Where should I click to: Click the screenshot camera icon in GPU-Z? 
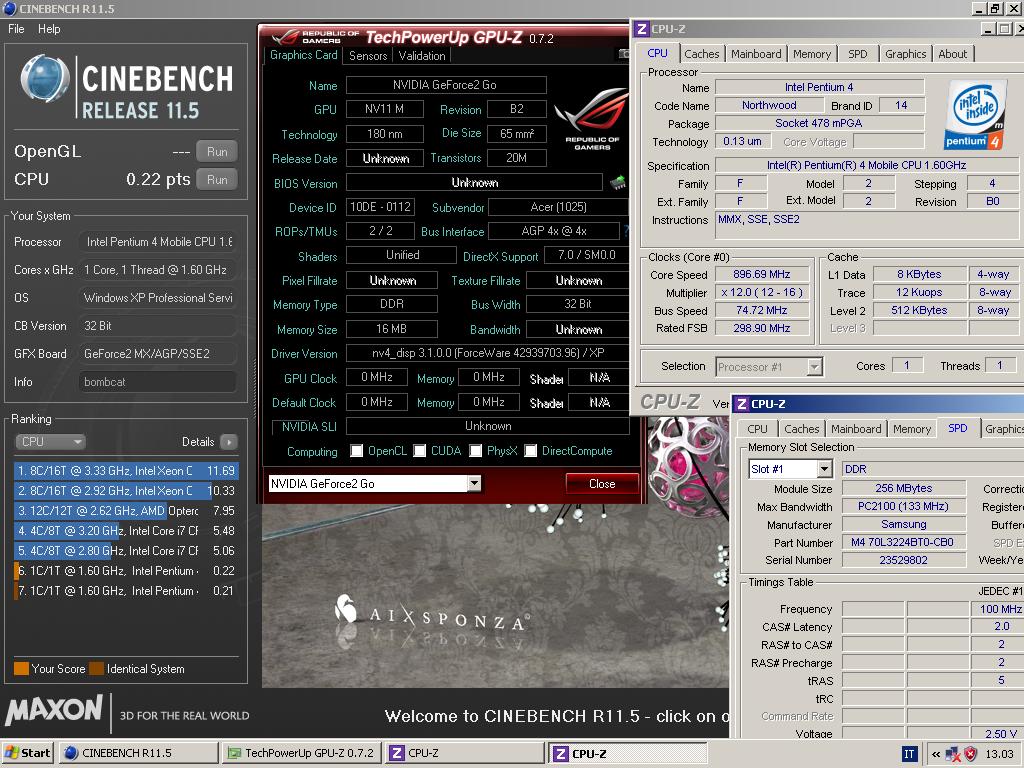point(624,54)
